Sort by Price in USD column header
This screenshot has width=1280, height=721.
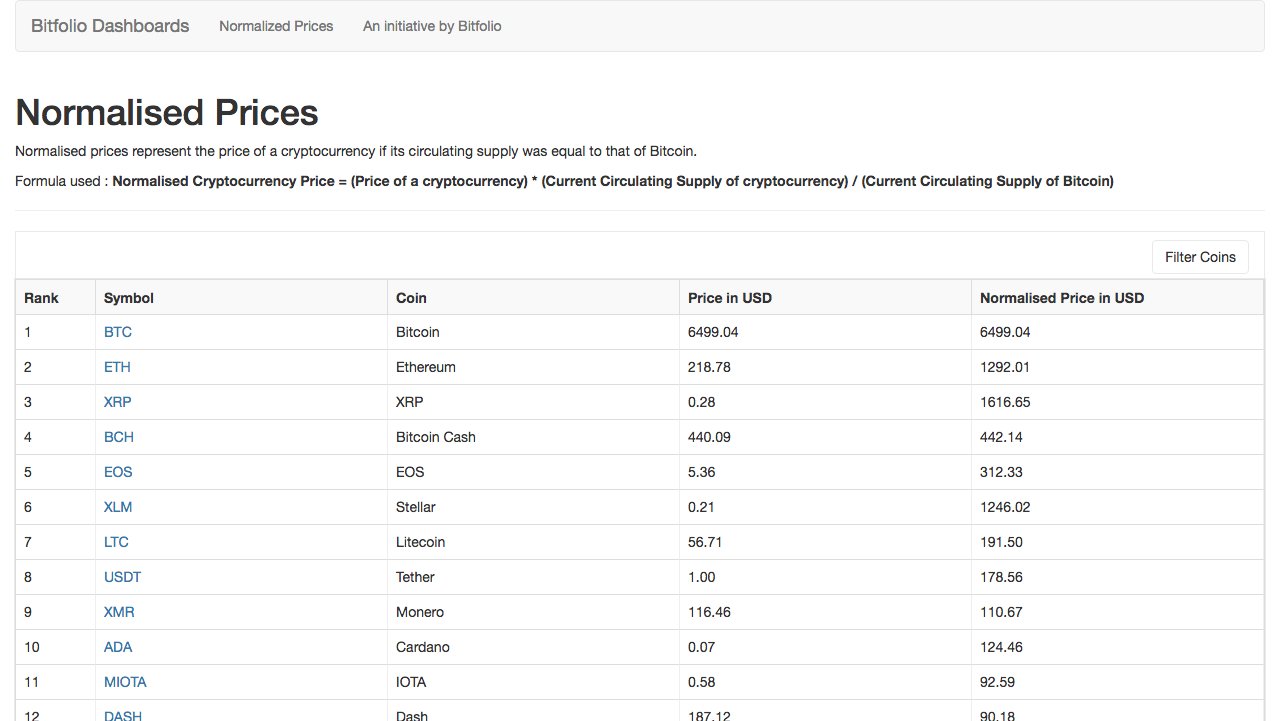click(x=730, y=298)
